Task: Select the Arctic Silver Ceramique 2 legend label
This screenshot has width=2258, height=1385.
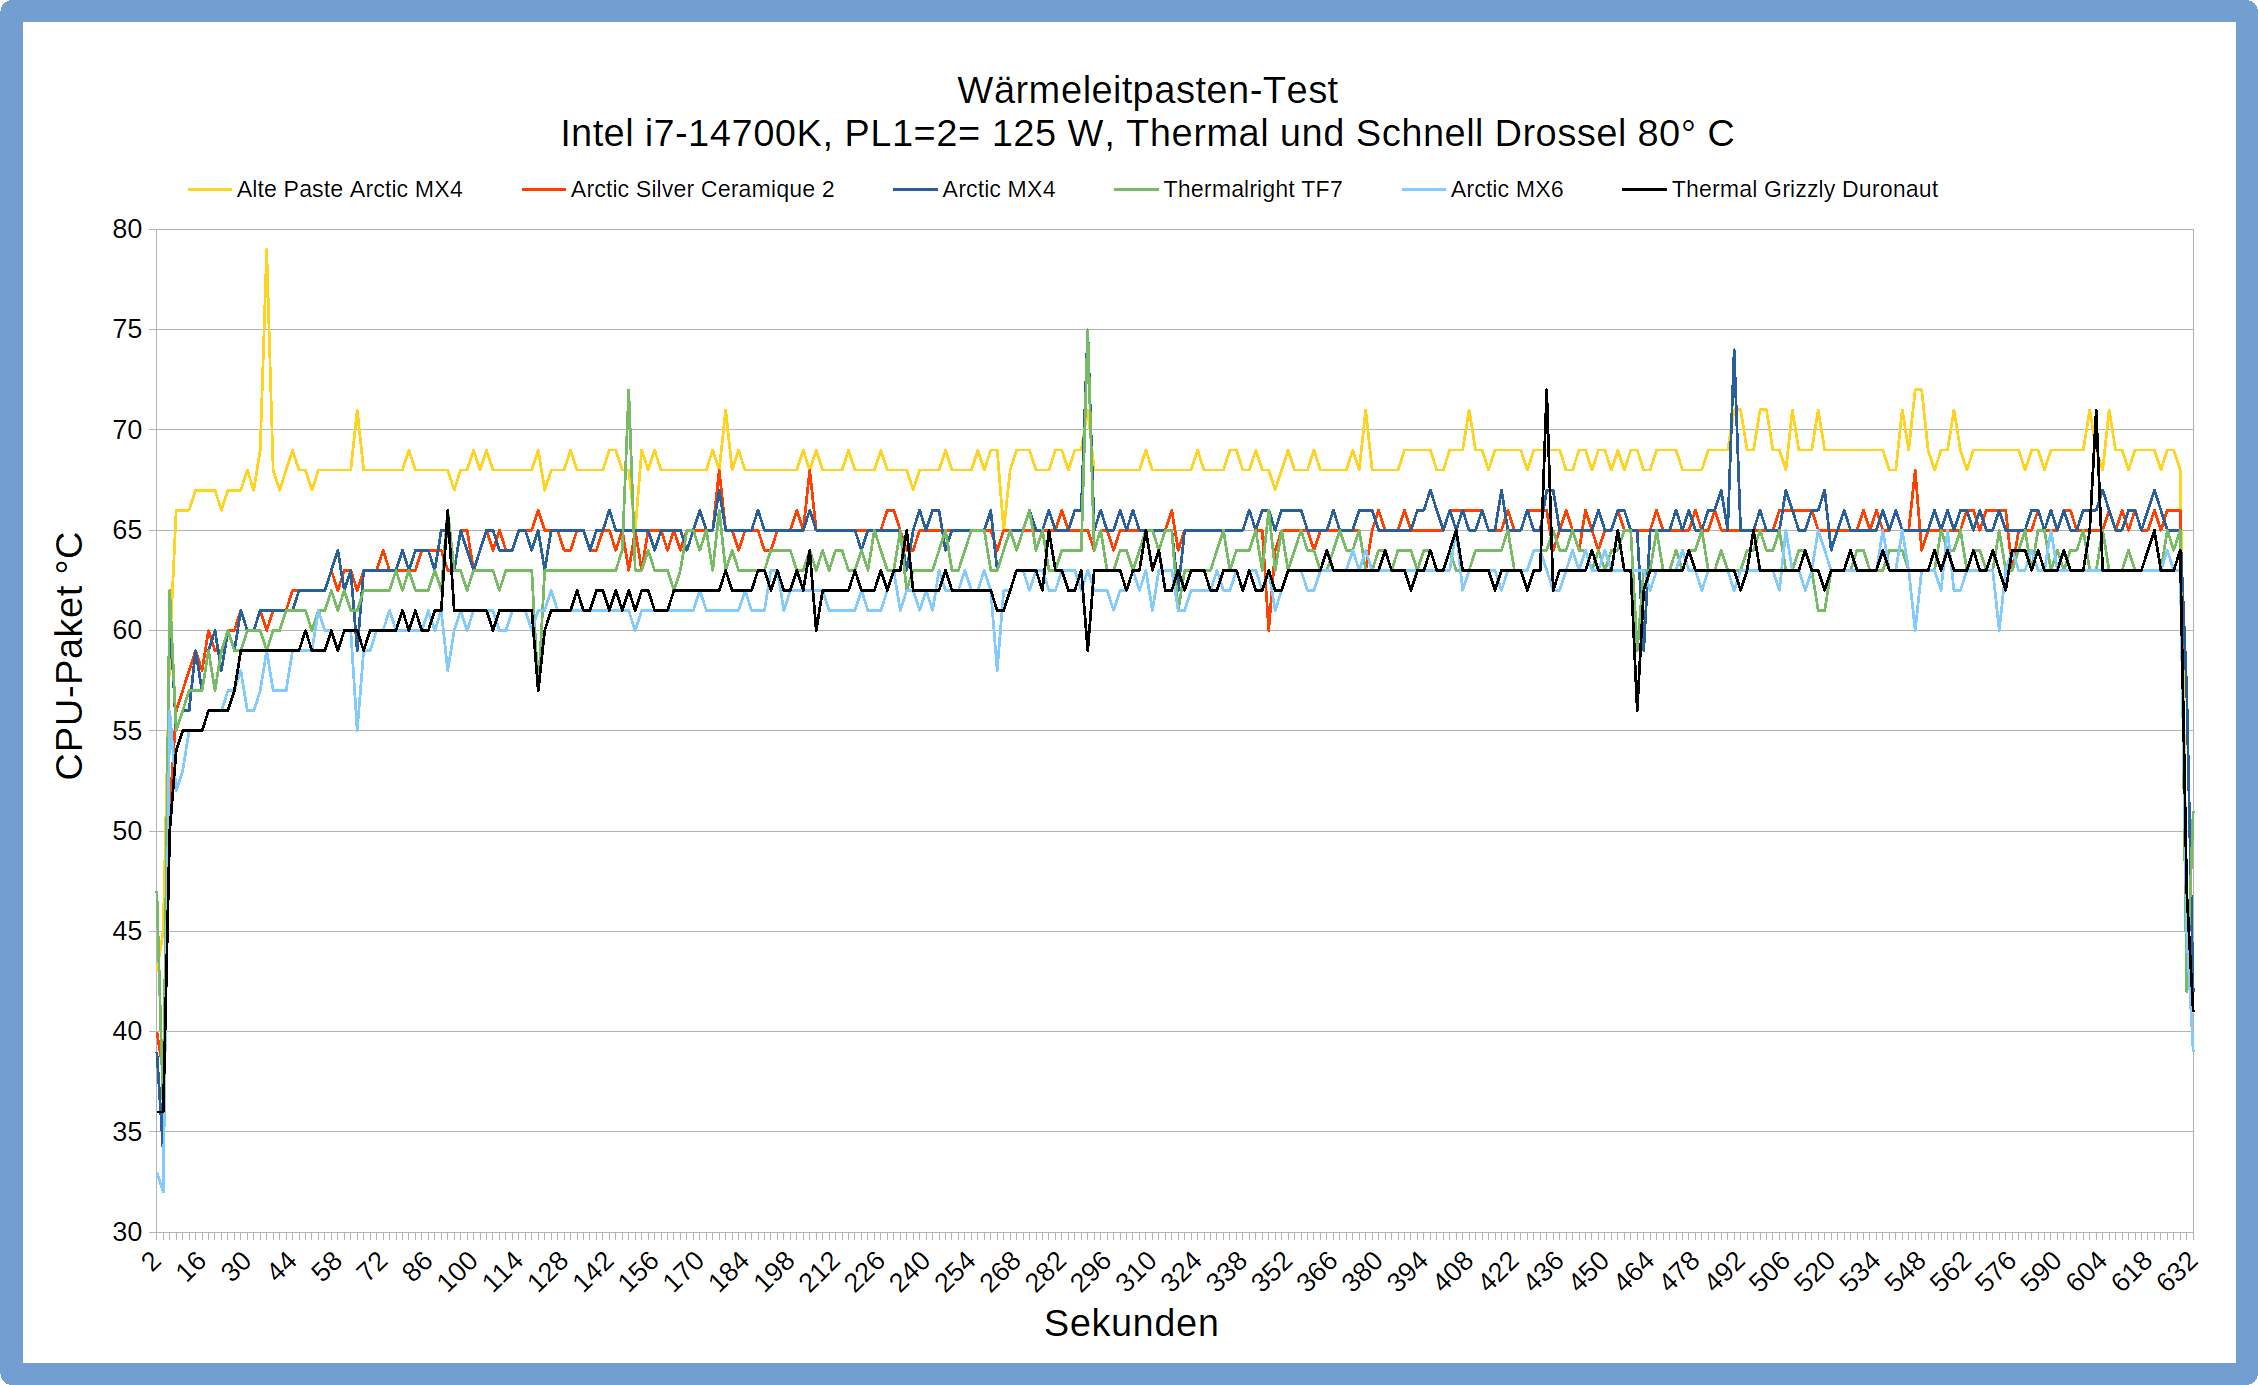Action: click(702, 190)
